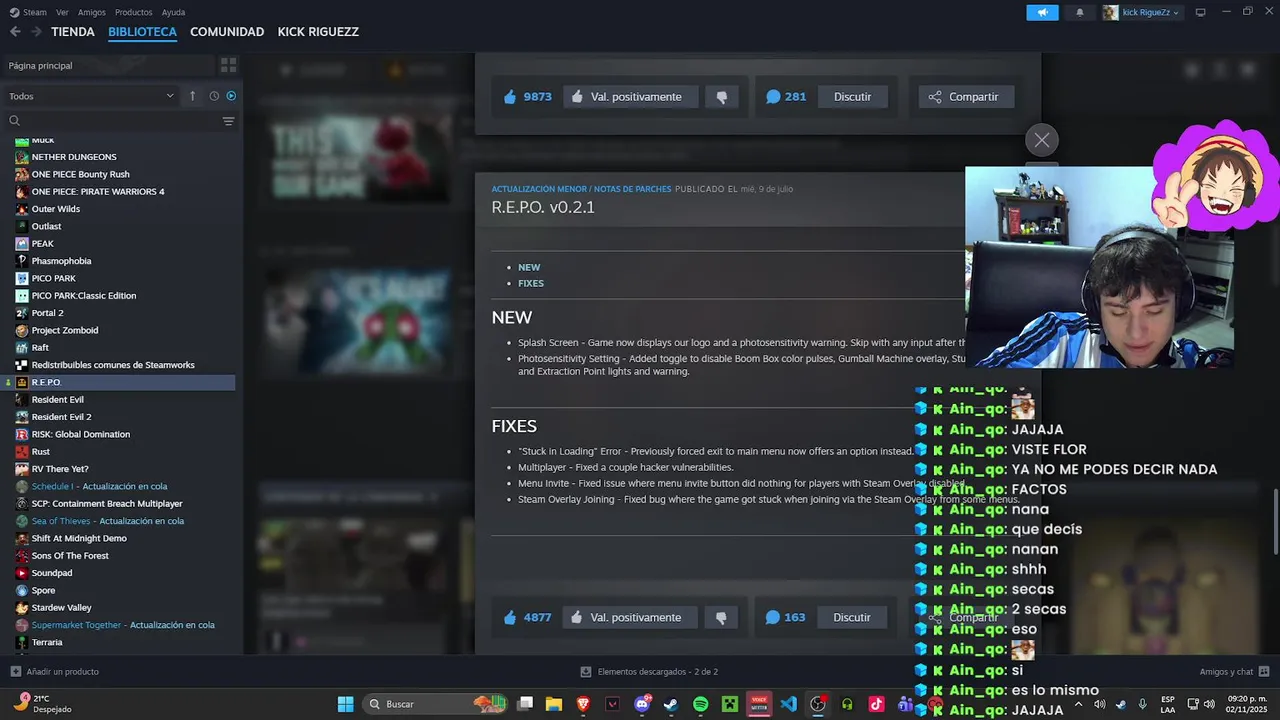1280x720 pixels.
Task: Switch library to grid collections view
Action: coord(229,65)
